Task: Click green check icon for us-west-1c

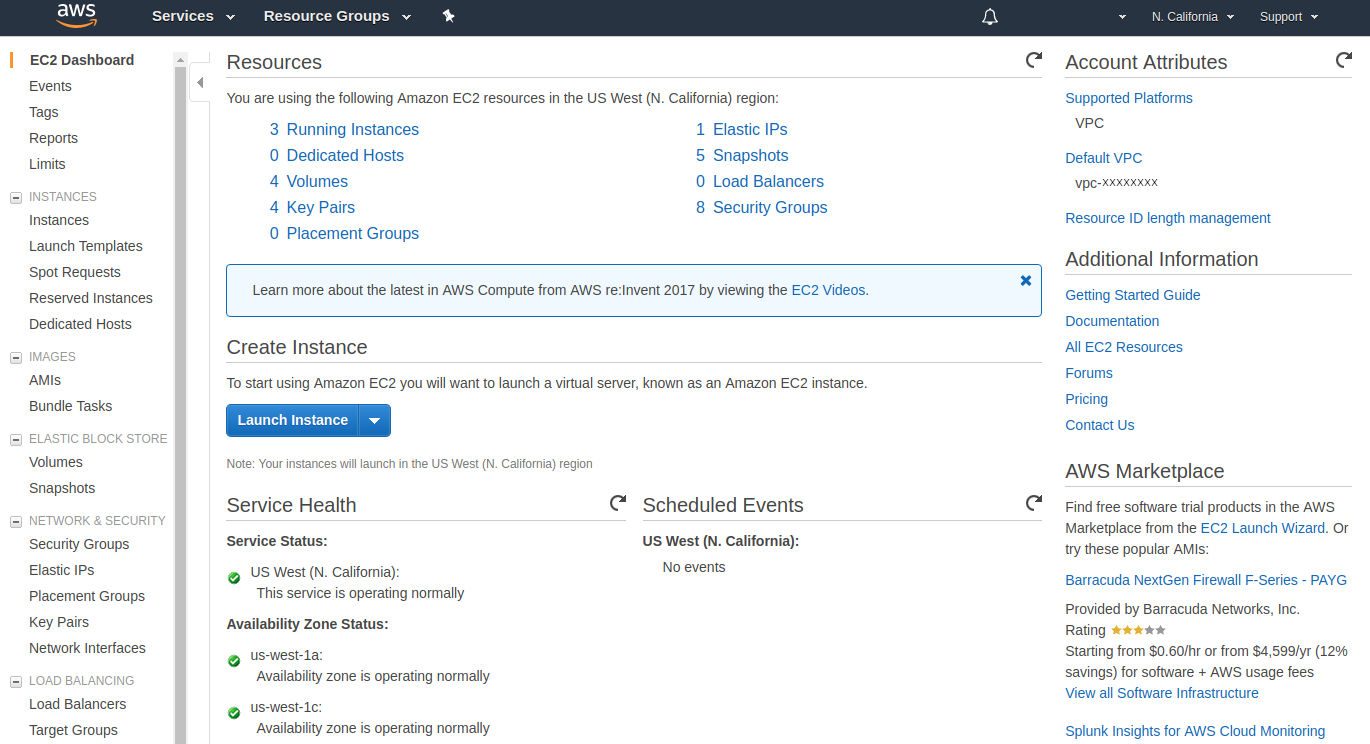Action: (234, 713)
